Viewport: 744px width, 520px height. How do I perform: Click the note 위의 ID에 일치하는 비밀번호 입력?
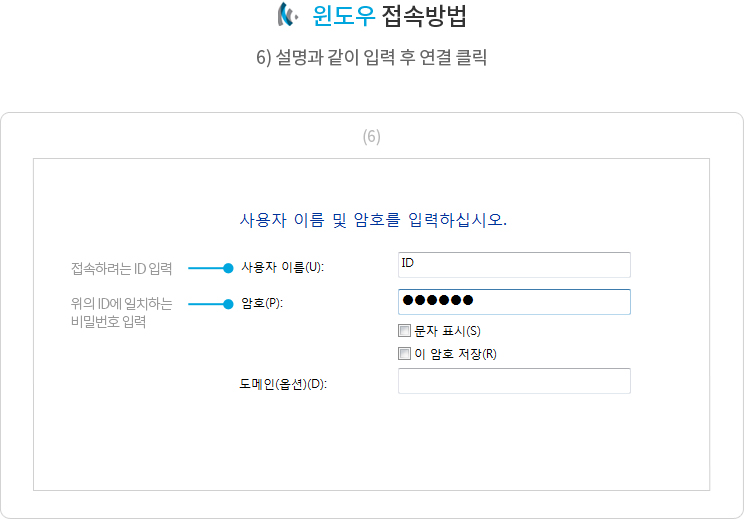click(x=121, y=313)
